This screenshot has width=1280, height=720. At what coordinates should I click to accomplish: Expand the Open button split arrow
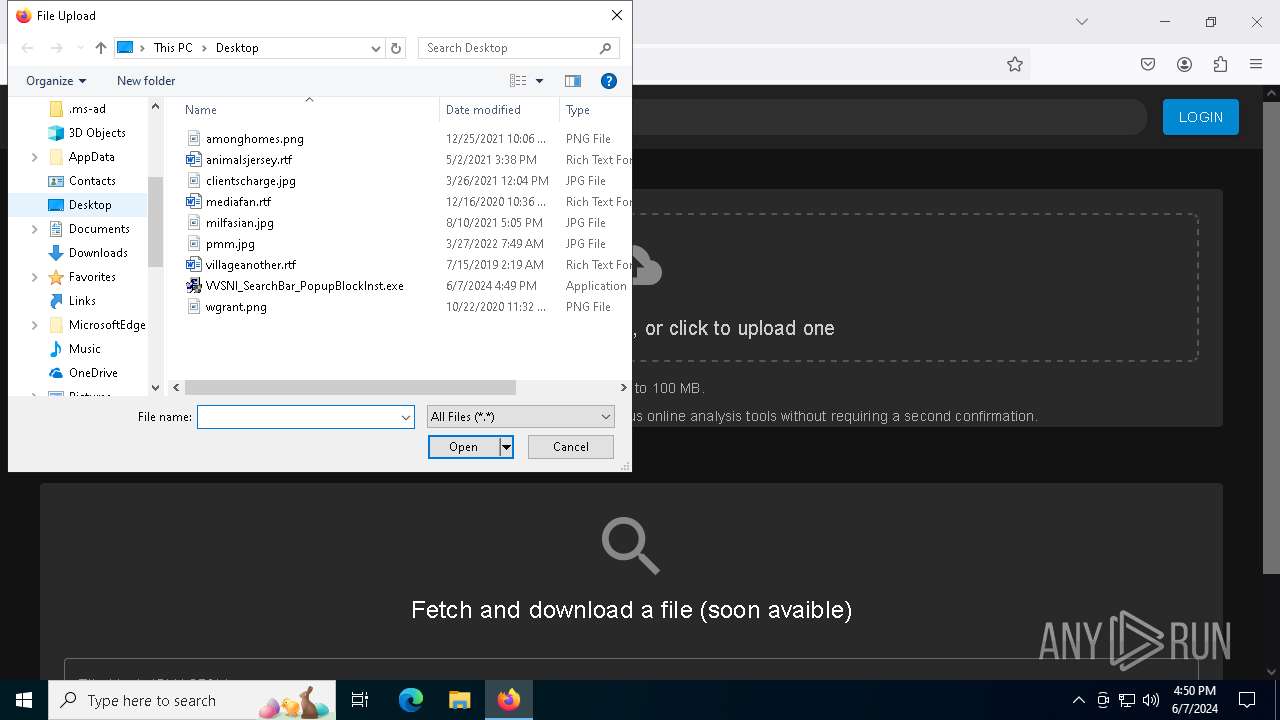[x=507, y=447]
